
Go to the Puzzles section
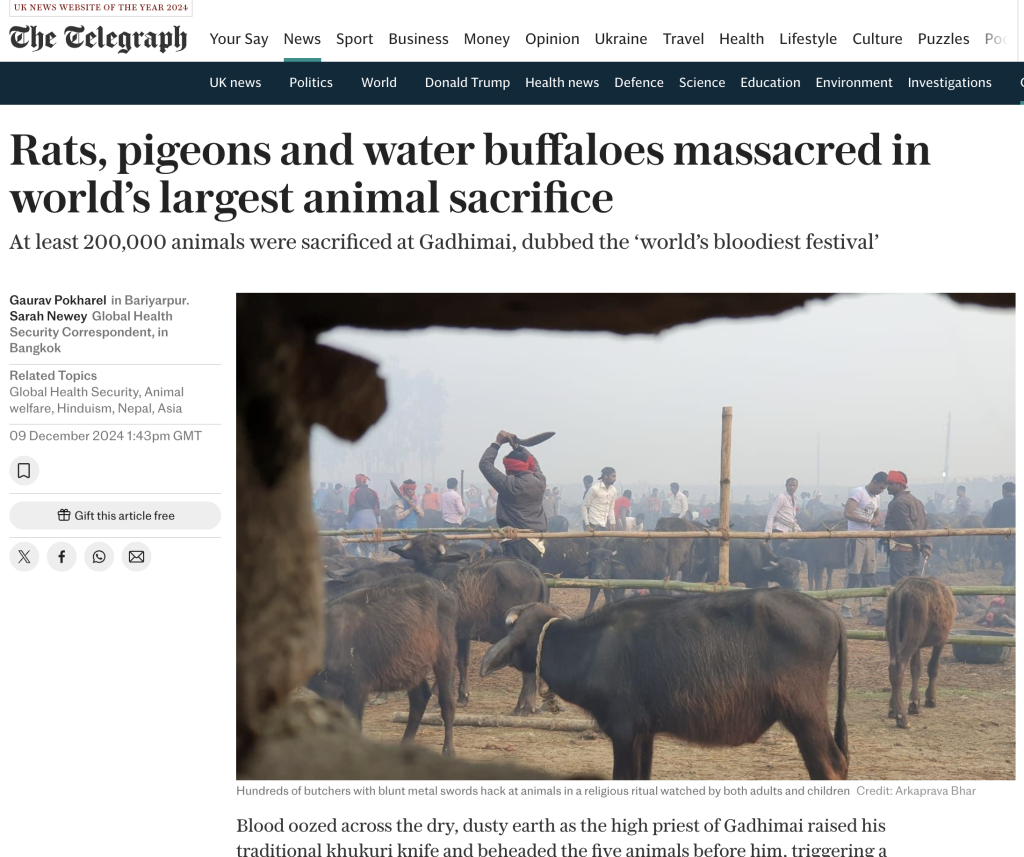tap(944, 39)
